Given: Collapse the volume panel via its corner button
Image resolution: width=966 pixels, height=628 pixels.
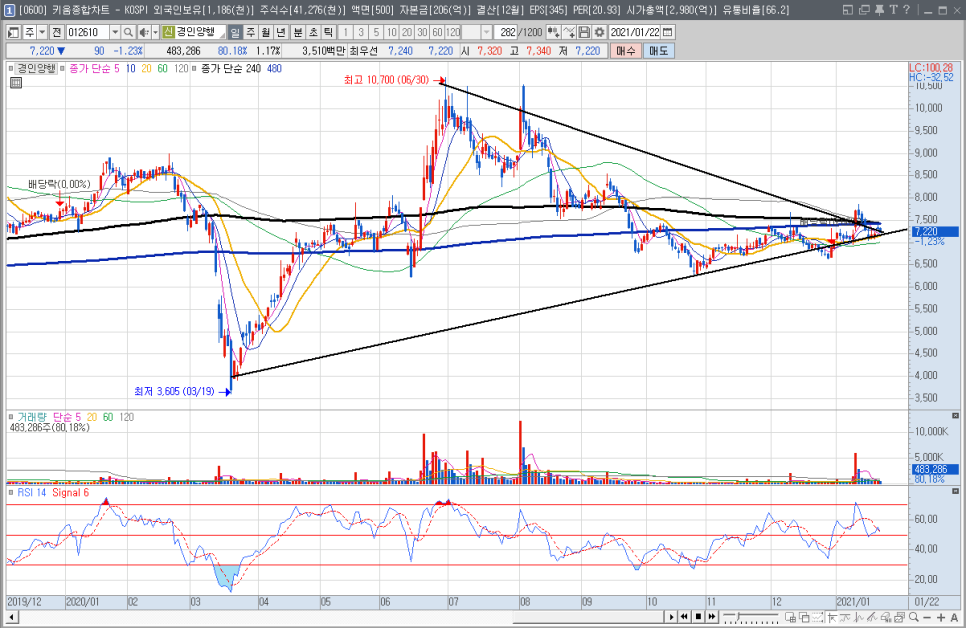Looking at the screenshot, I should pos(956,416).
